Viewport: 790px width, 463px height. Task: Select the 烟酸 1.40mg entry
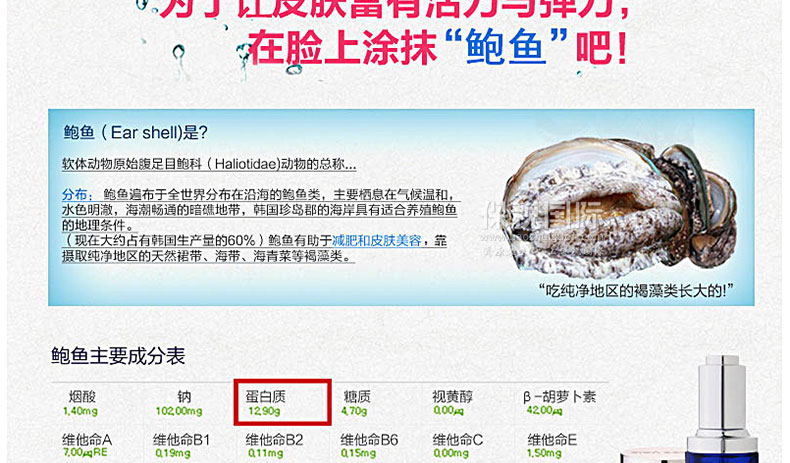coord(81,403)
